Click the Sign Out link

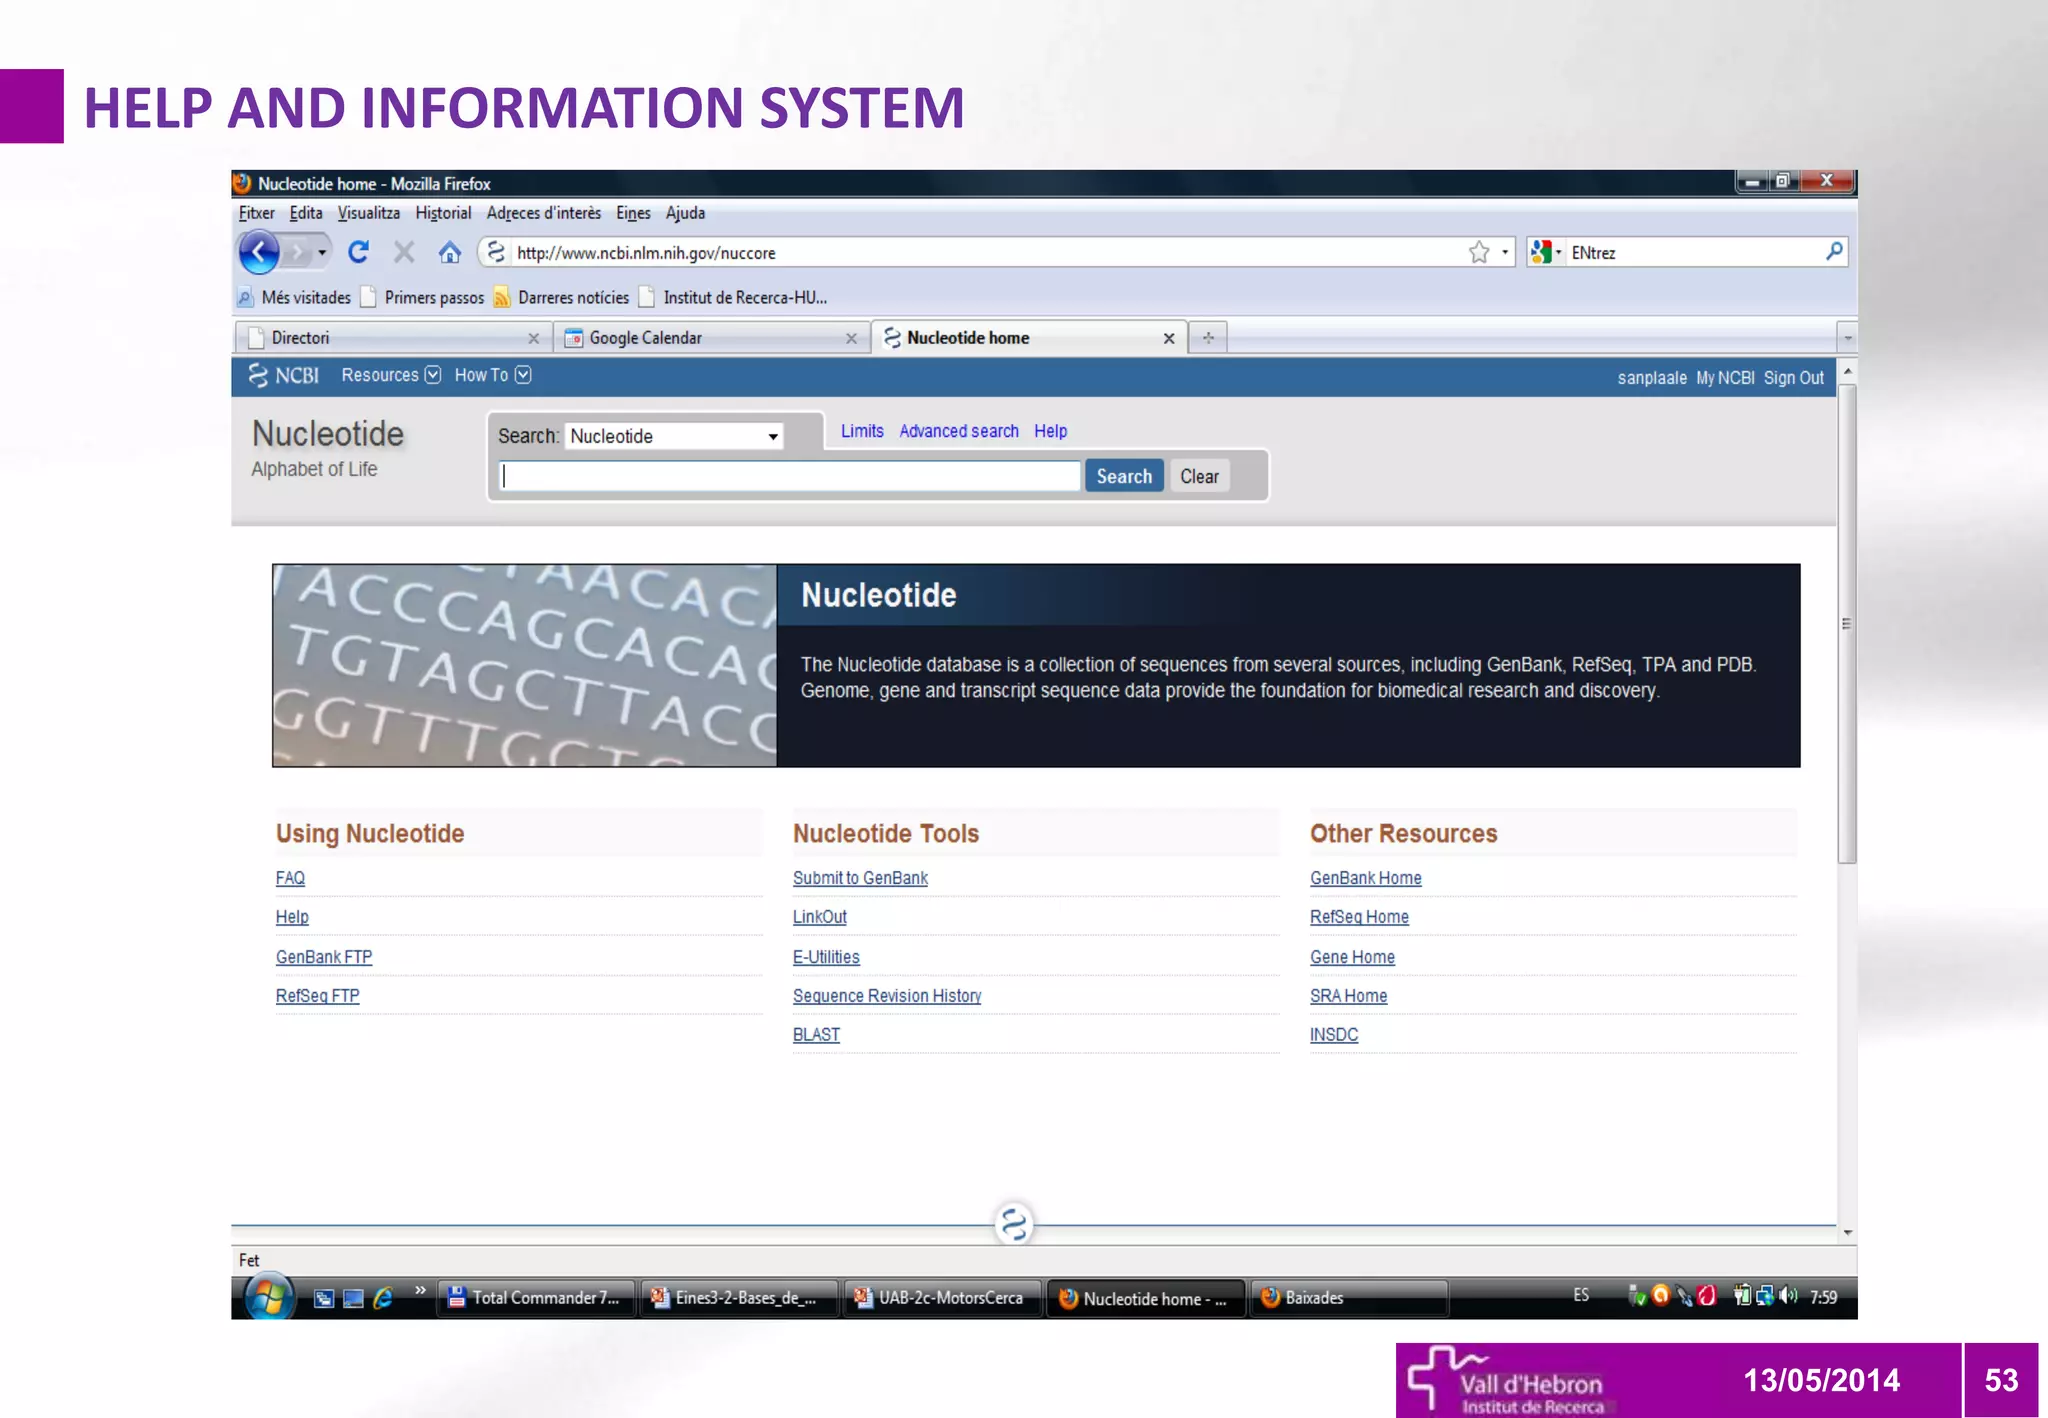(x=1793, y=378)
